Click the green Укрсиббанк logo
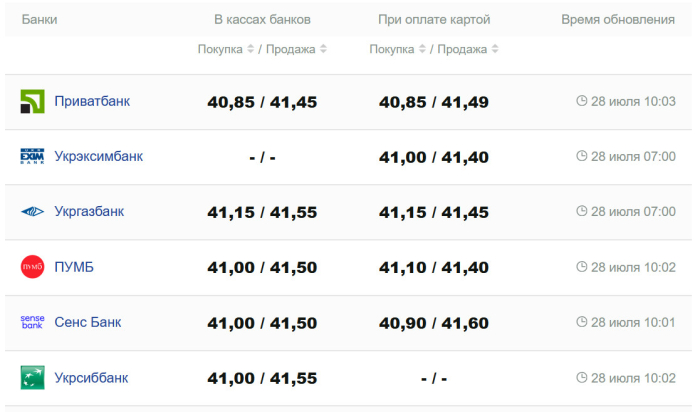700x412 pixels. [32, 378]
